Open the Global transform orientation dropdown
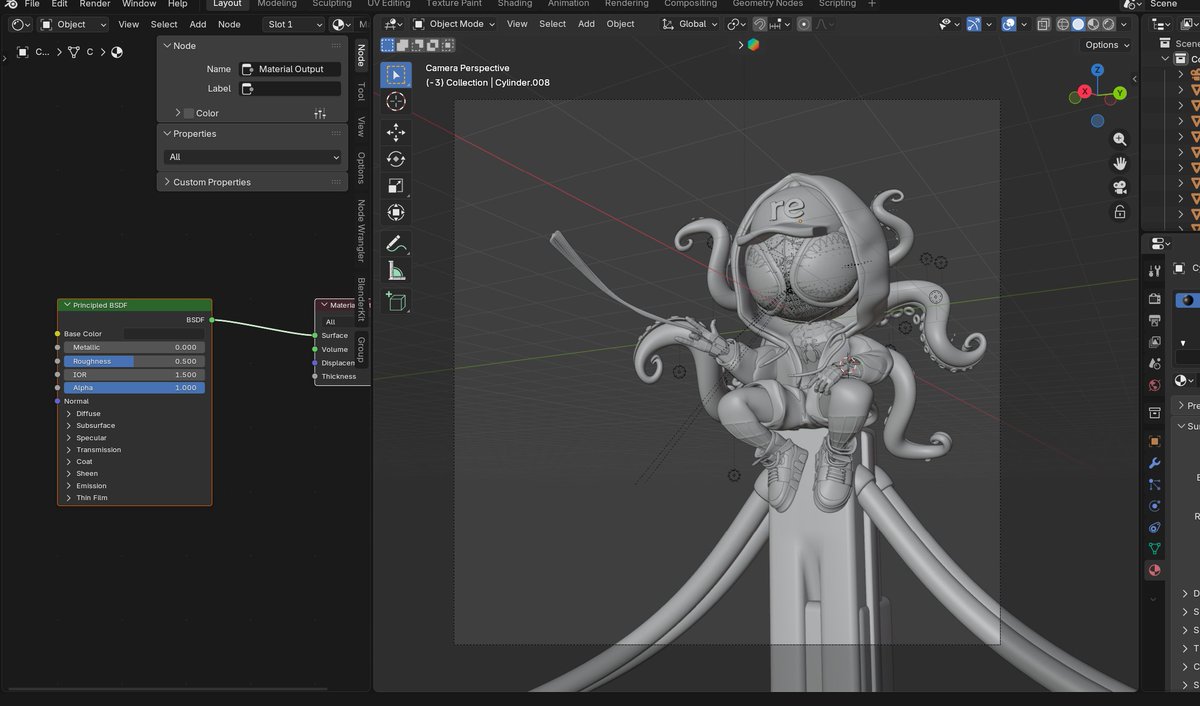 (691, 24)
